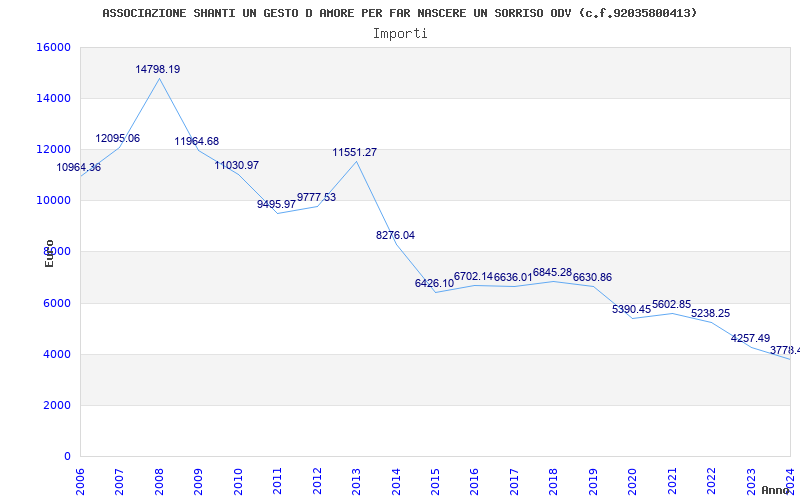The image size is (800, 500).
Task: Click the peak value label 14798.19
Action: coord(158,70)
